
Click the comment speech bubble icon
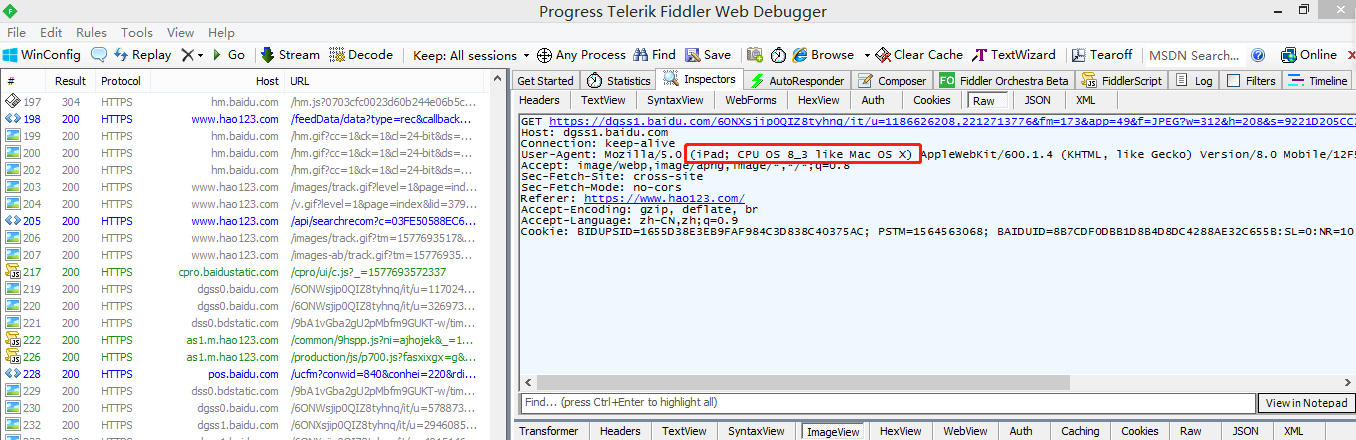coord(99,55)
